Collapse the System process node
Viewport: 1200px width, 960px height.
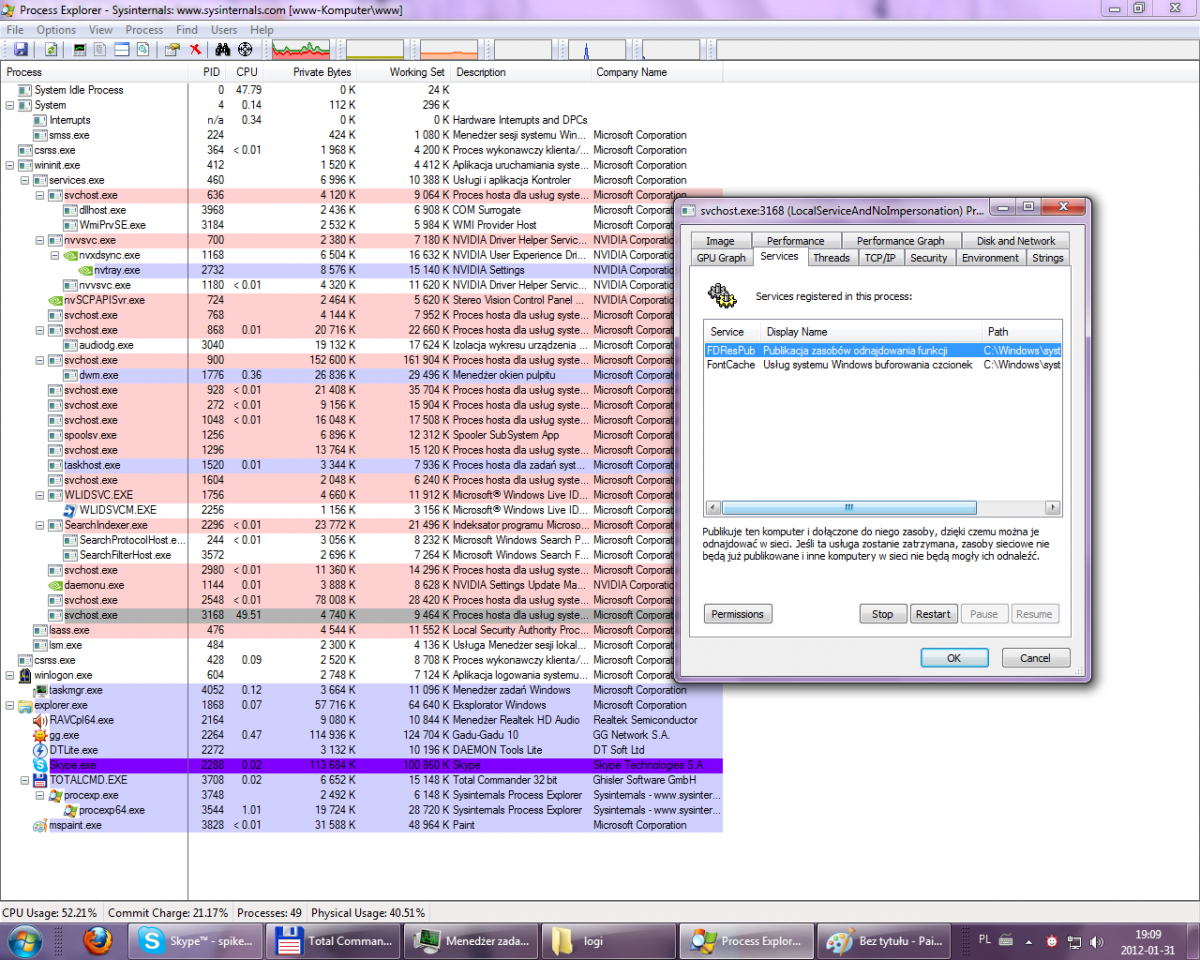pyautogui.click(x=10, y=105)
